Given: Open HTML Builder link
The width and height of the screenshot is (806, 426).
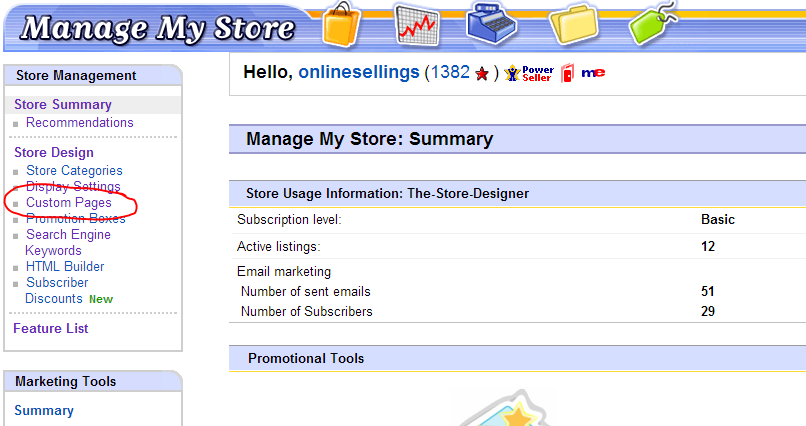Looking at the screenshot, I should click(65, 266).
